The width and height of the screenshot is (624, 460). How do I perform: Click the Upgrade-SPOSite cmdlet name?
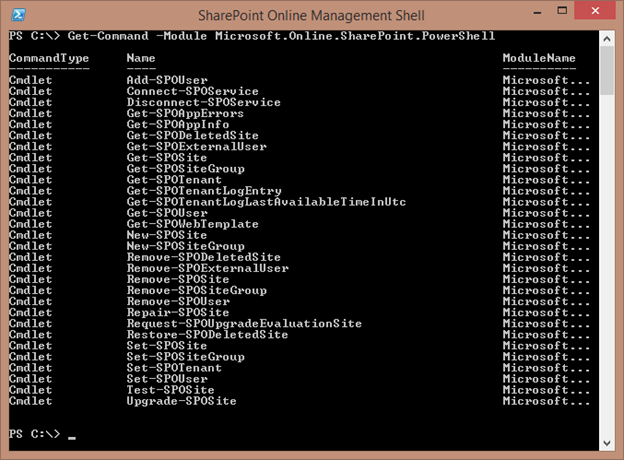[181, 401]
